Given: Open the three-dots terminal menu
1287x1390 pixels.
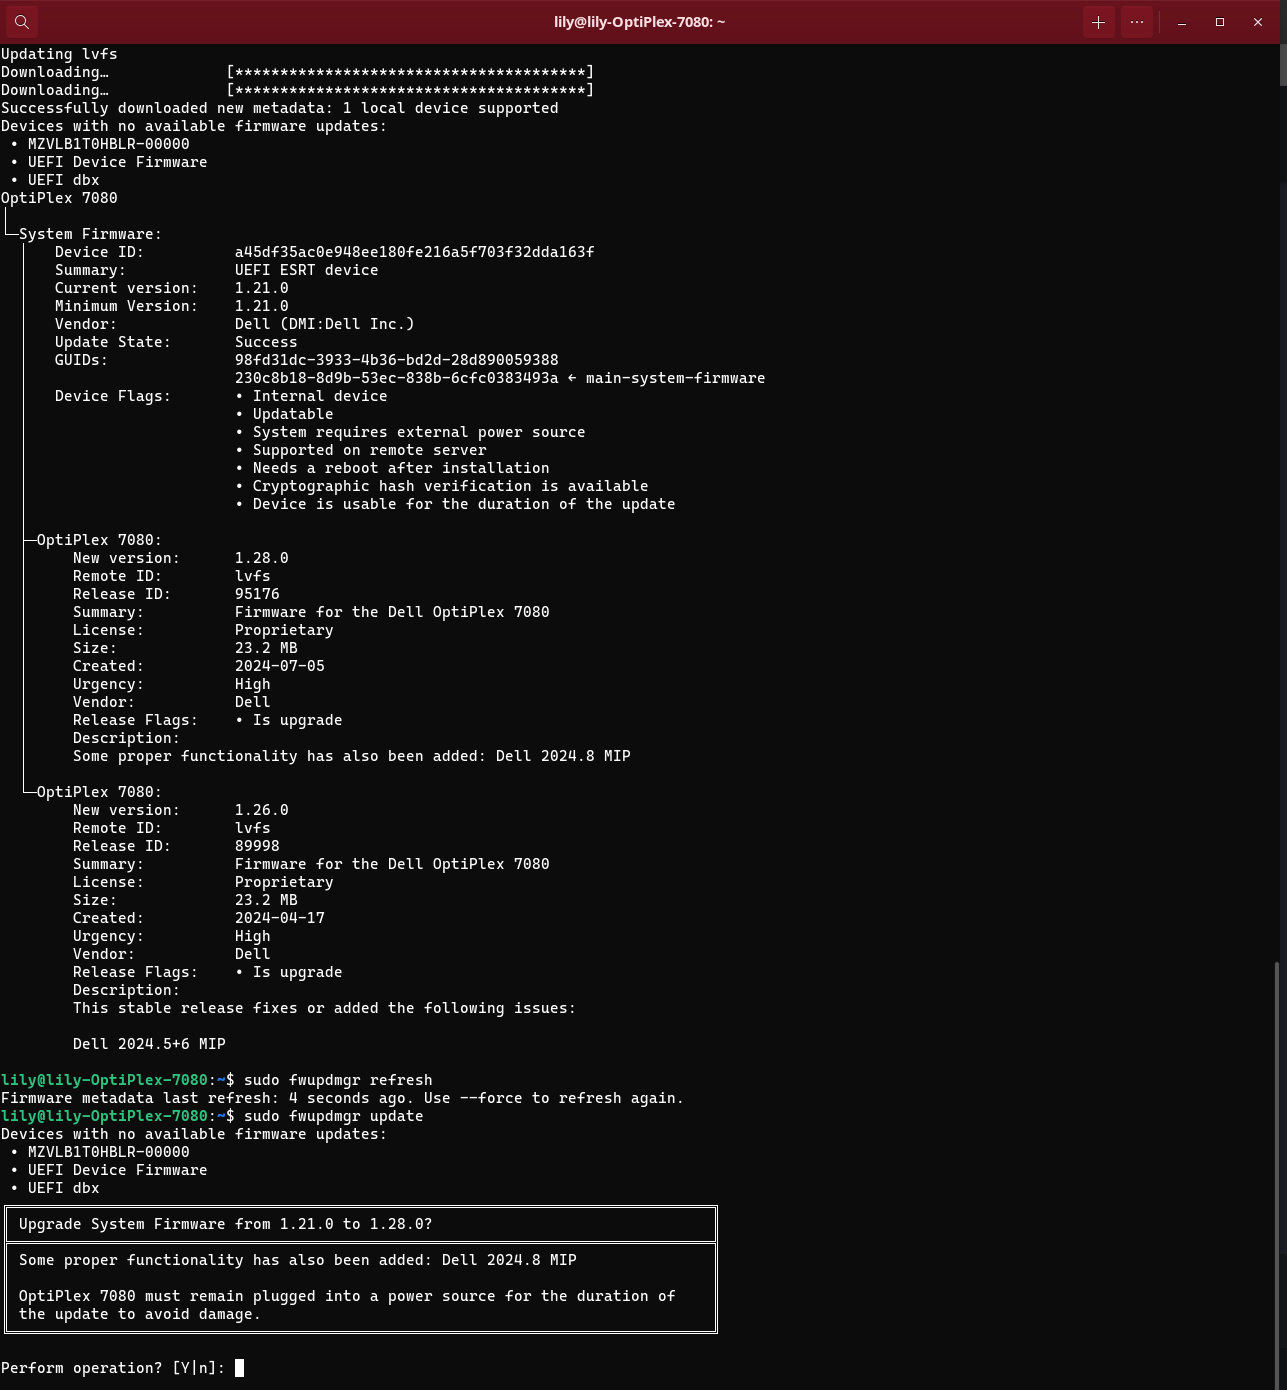Looking at the screenshot, I should pos(1137,22).
